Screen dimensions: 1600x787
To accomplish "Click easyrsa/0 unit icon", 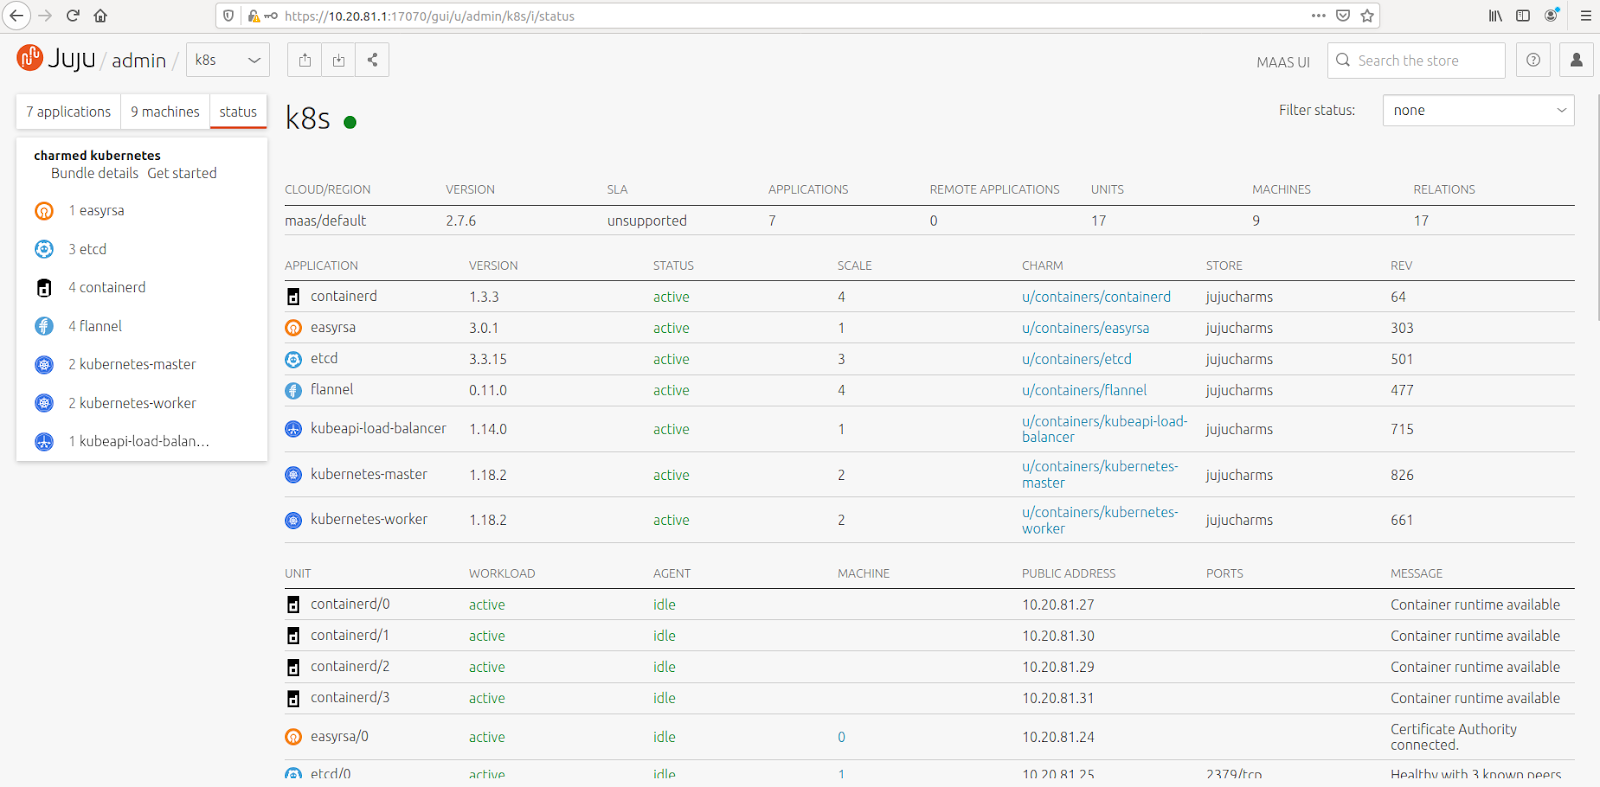I will pyautogui.click(x=293, y=737).
